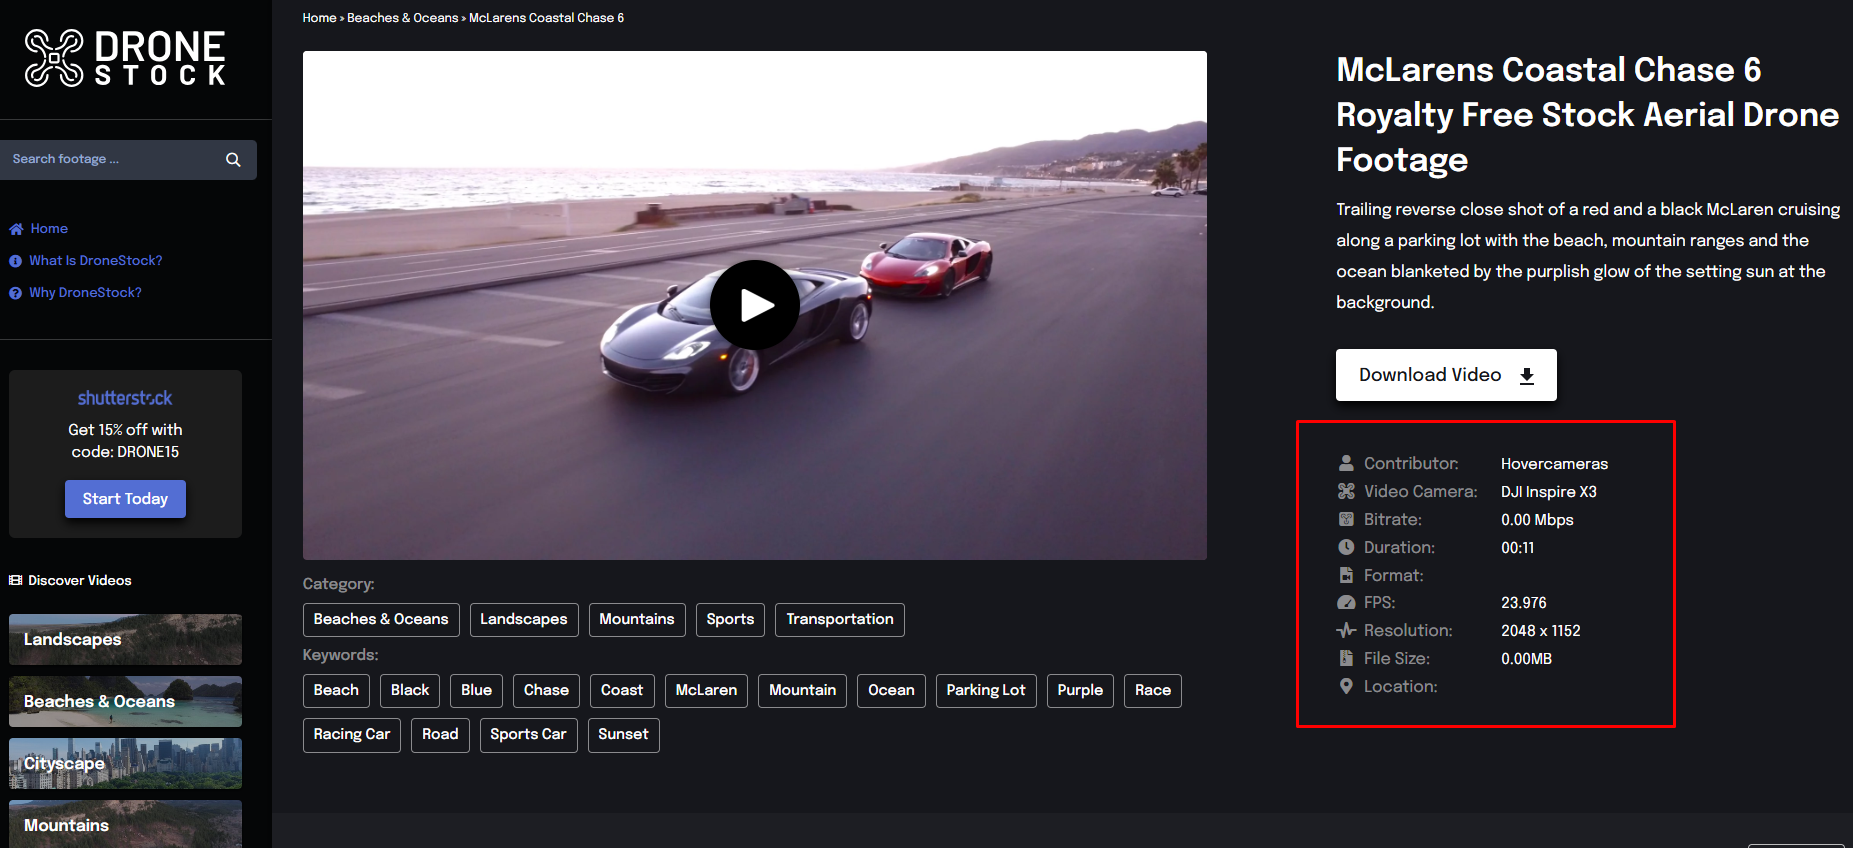
Task: Click the McLaren keyword tag
Action: point(706,691)
